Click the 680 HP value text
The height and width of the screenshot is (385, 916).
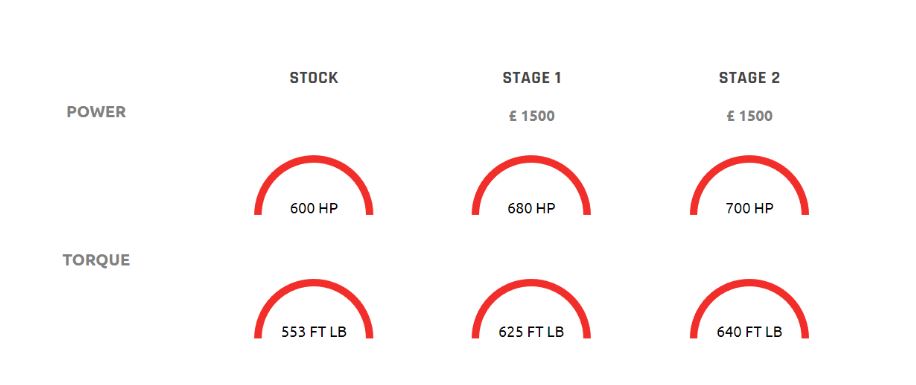point(531,208)
